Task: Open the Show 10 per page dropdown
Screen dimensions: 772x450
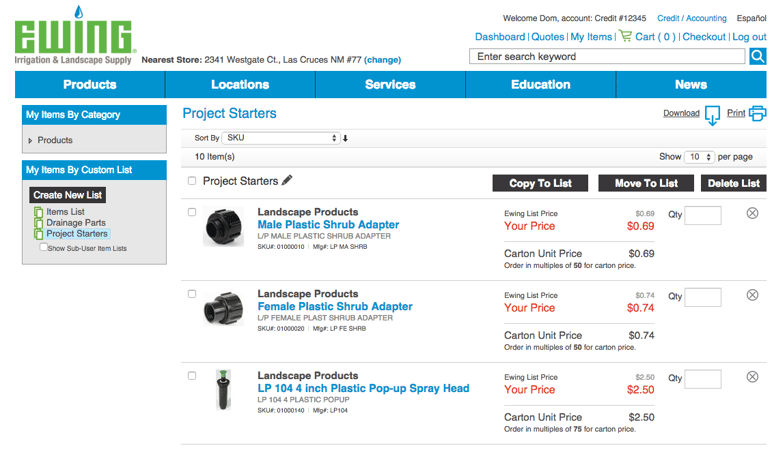Action: (x=700, y=157)
